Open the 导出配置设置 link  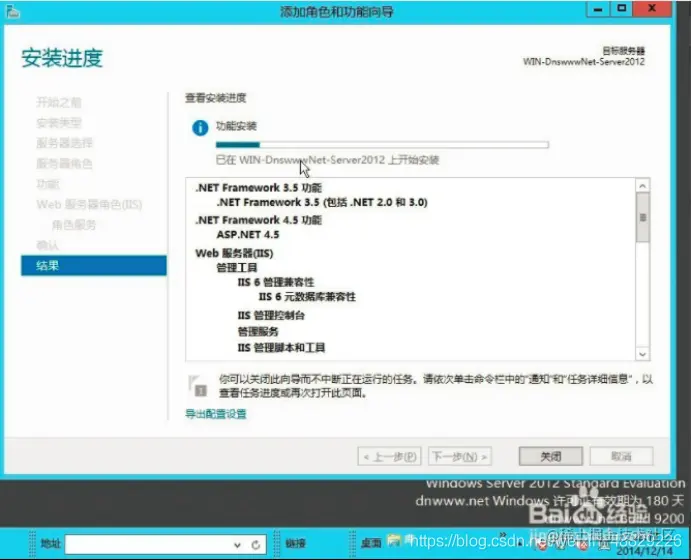tap(216, 414)
